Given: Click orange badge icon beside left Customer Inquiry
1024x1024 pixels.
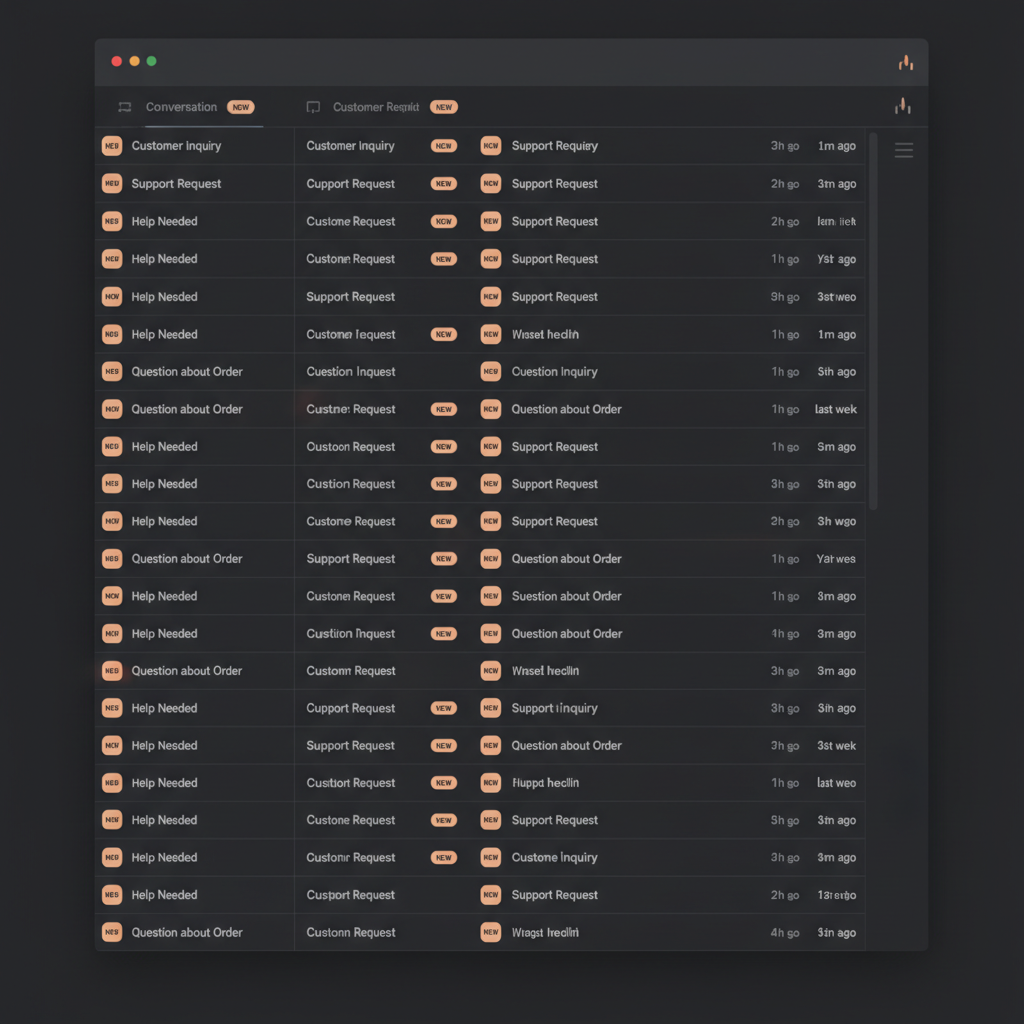Looking at the screenshot, I should point(112,146).
